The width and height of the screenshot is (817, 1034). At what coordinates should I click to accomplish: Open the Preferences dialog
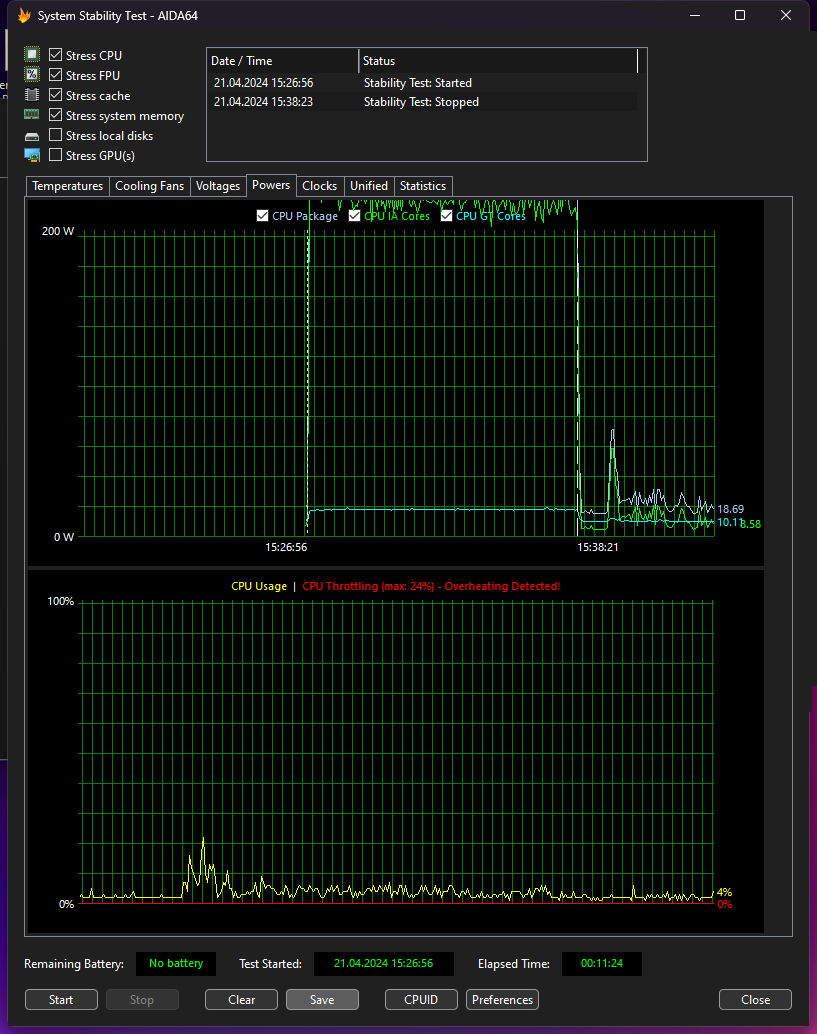(x=502, y=1000)
